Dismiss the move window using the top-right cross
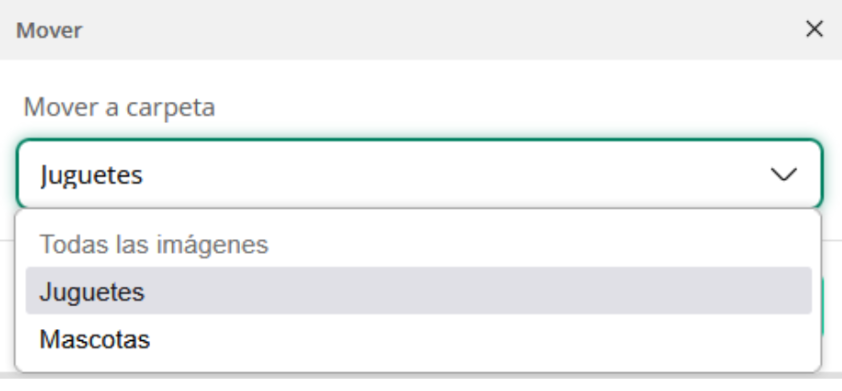This screenshot has width=842, height=391. pos(814,30)
